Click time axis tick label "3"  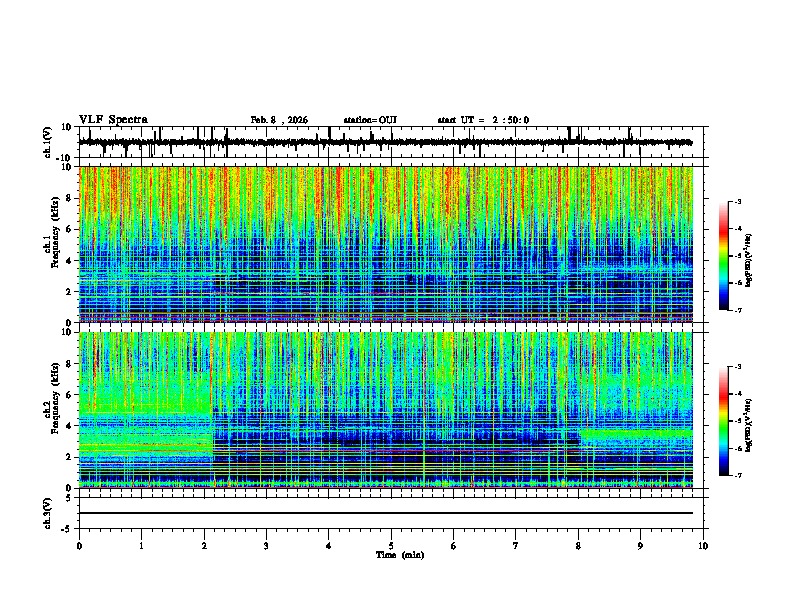[266, 546]
